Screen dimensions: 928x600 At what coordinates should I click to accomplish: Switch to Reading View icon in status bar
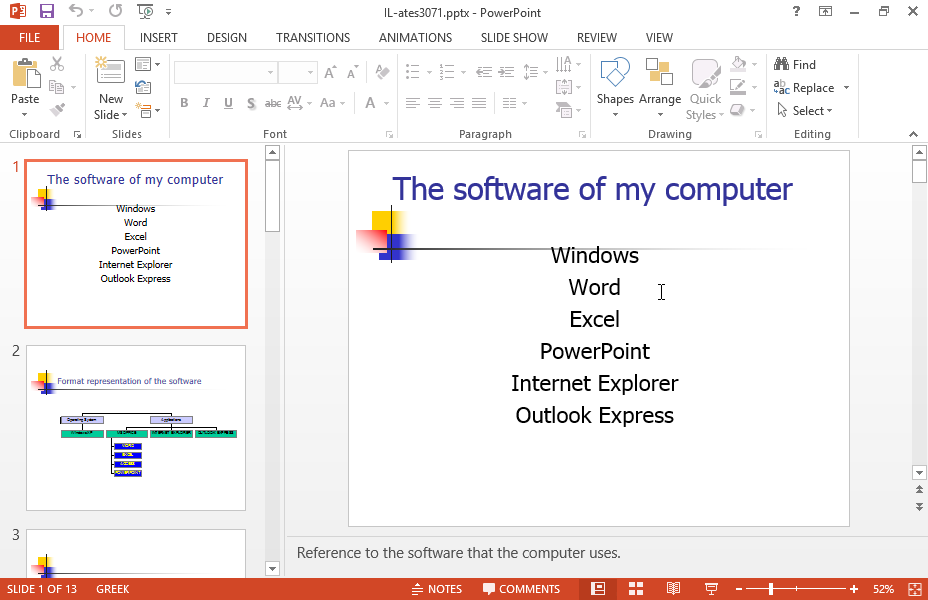[x=673, y=589]
